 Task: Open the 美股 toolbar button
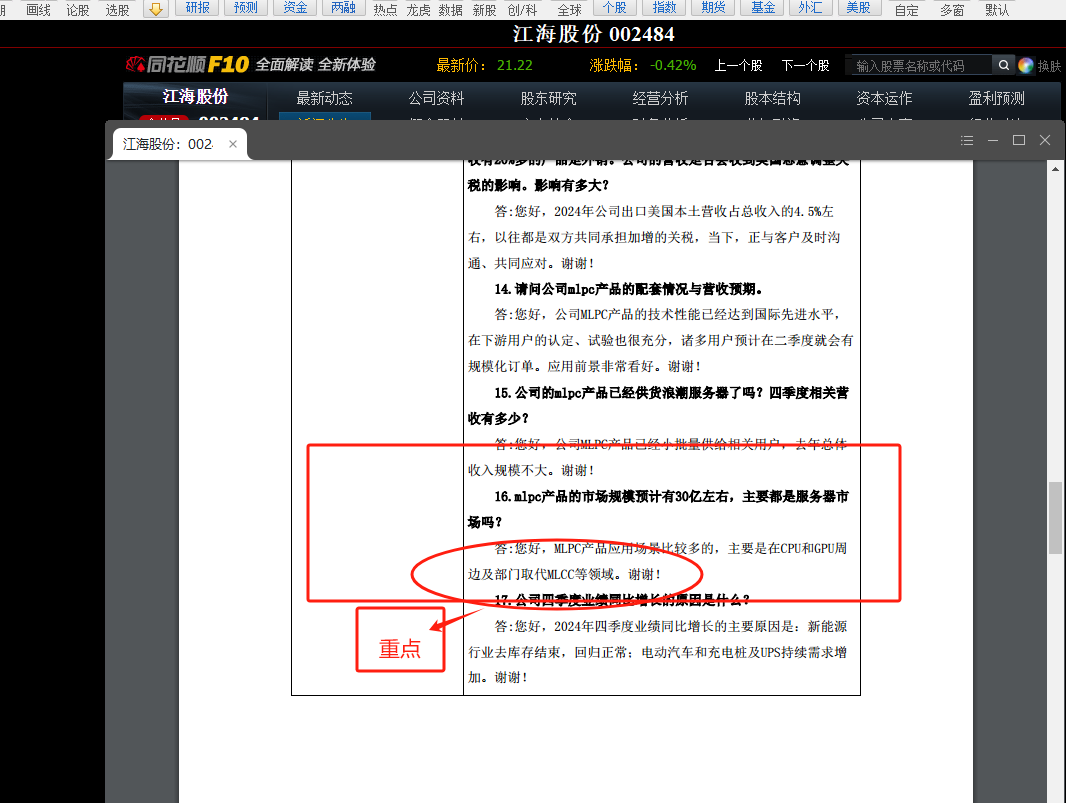pyautogui.click(x=859, y=7)
